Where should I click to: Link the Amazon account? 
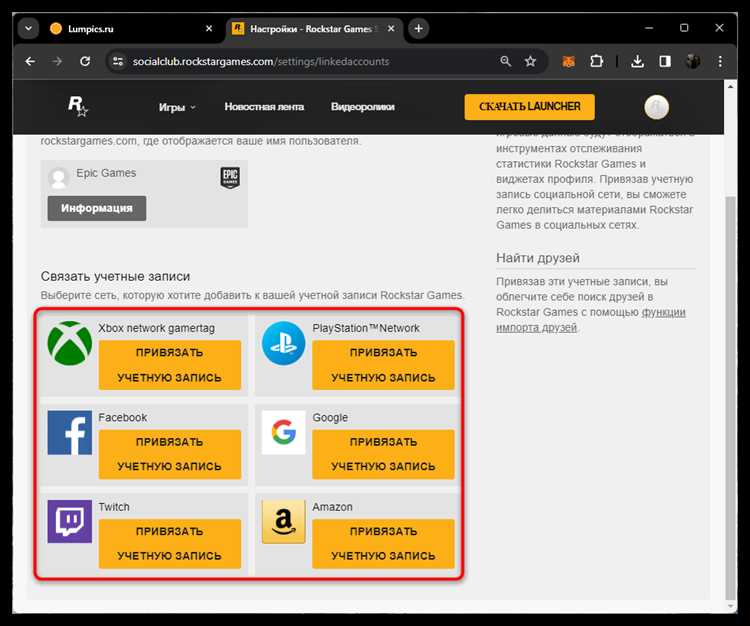coord(383,543)
